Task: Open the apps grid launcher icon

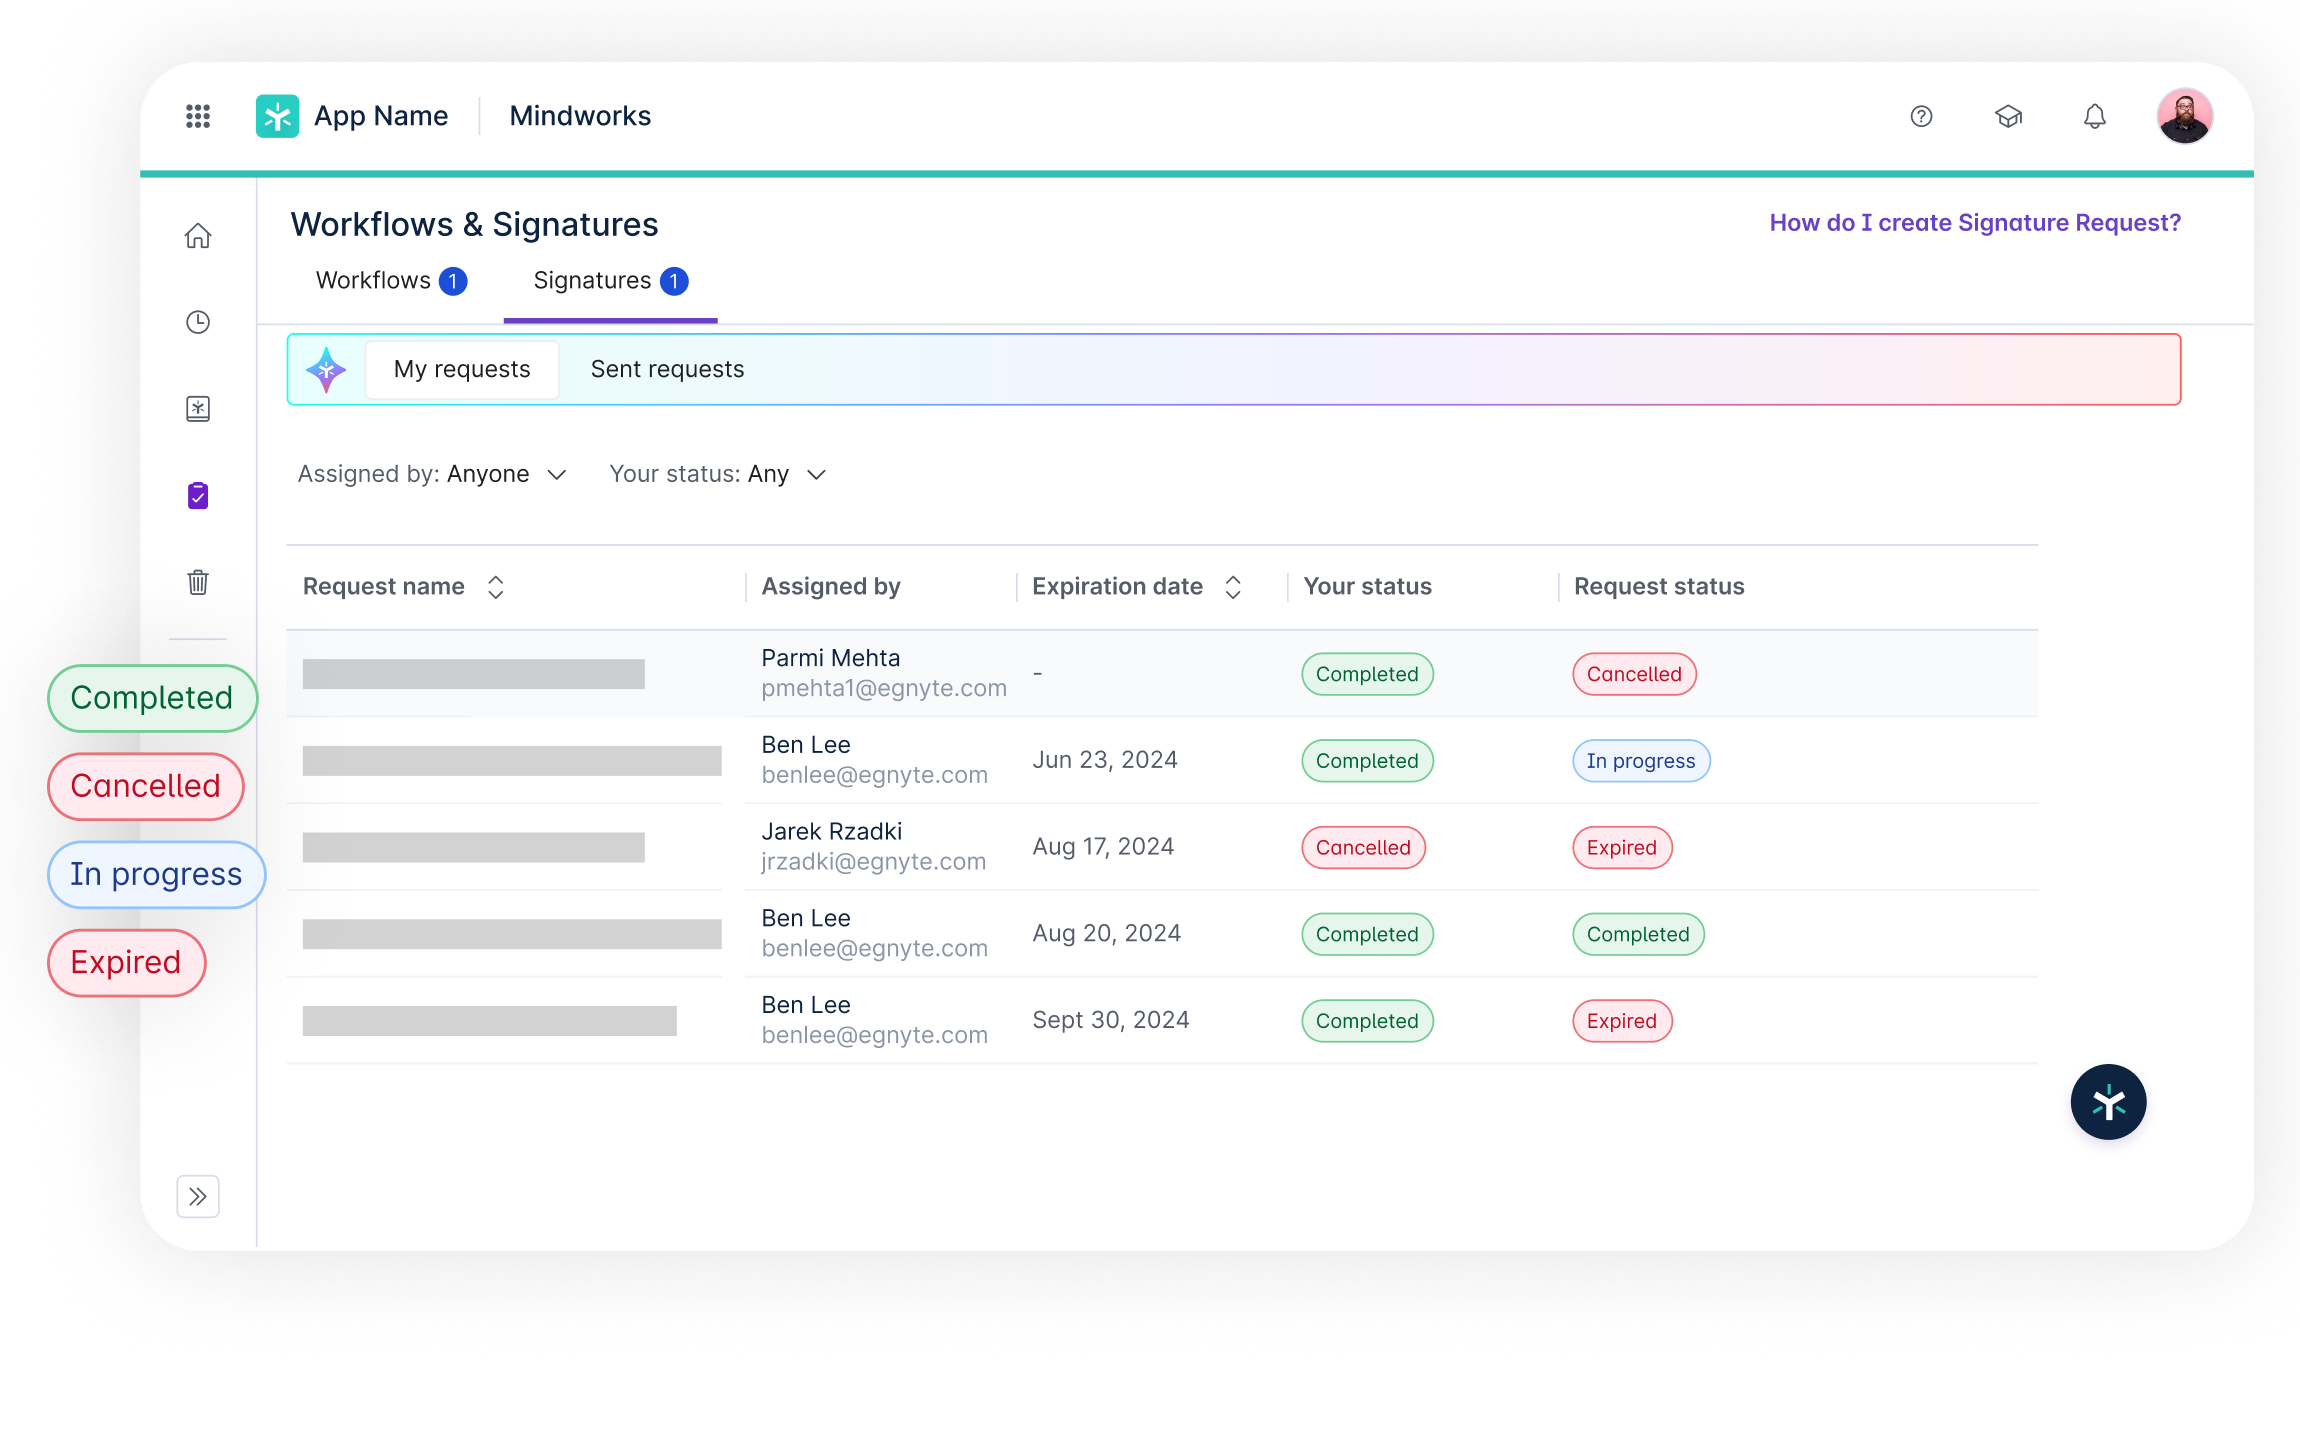Action: pos(198,116)
